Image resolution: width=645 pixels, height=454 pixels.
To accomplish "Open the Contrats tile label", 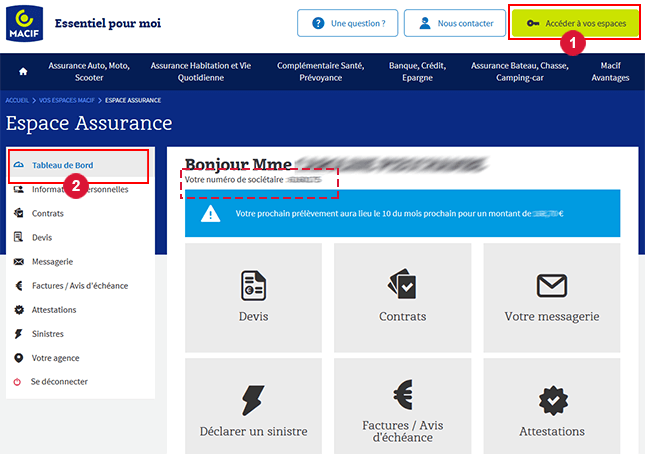I will pyautogui.click(x=402, y=316).
